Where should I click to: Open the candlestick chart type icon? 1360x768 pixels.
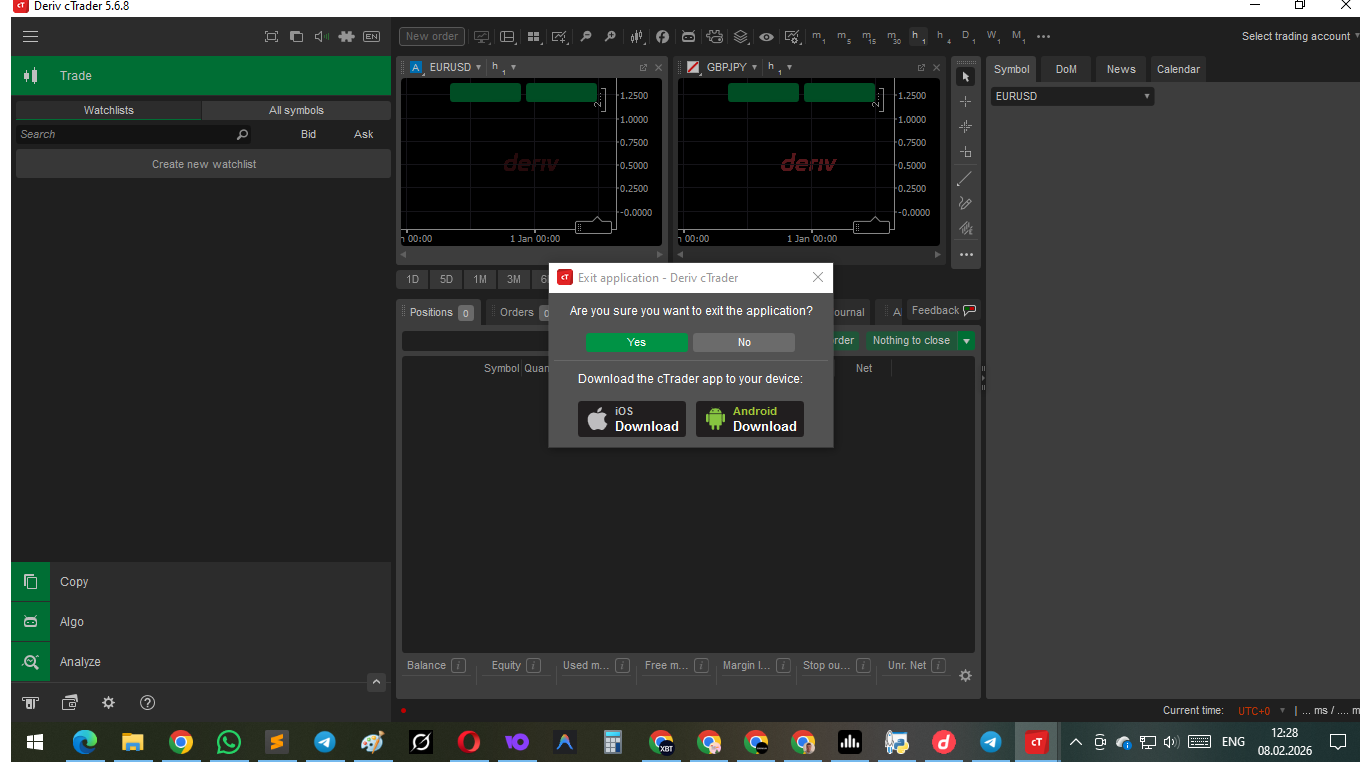(x=637, y=37)
